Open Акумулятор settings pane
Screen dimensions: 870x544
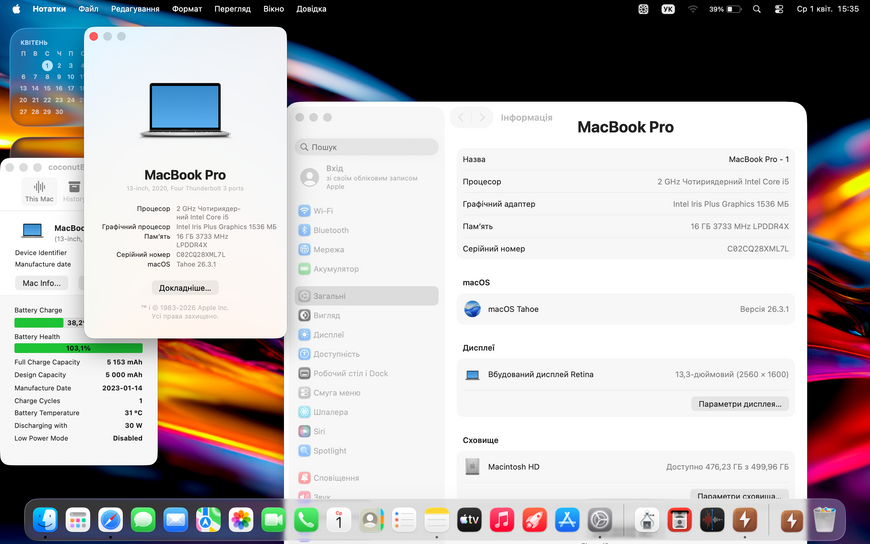click(x=366, y=269)
